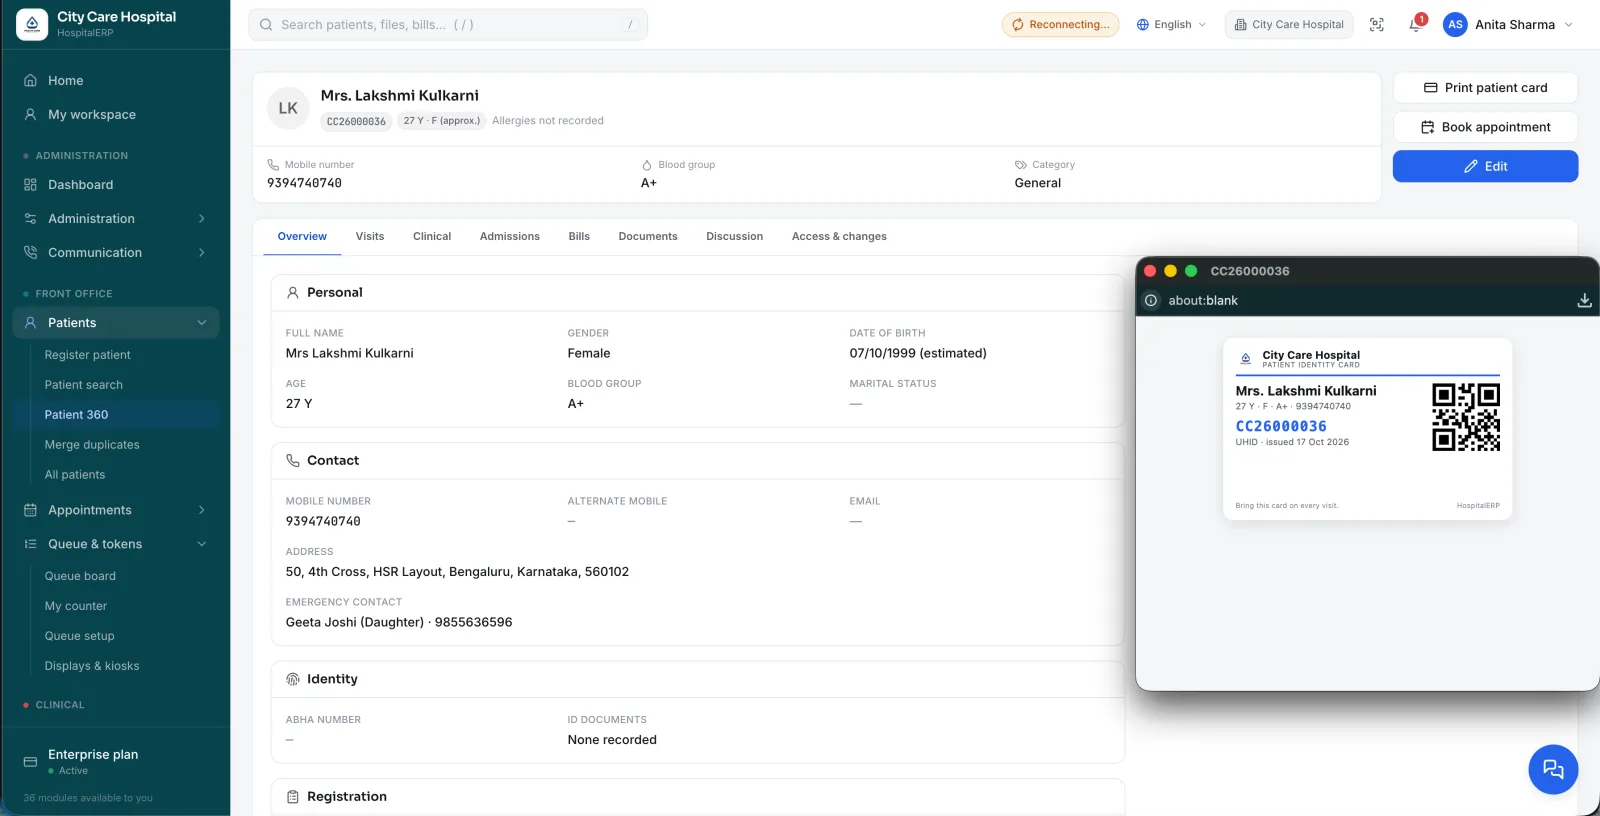Focus the search patients, files, bills field
1600x816 pixels.
tap(448, 25)
